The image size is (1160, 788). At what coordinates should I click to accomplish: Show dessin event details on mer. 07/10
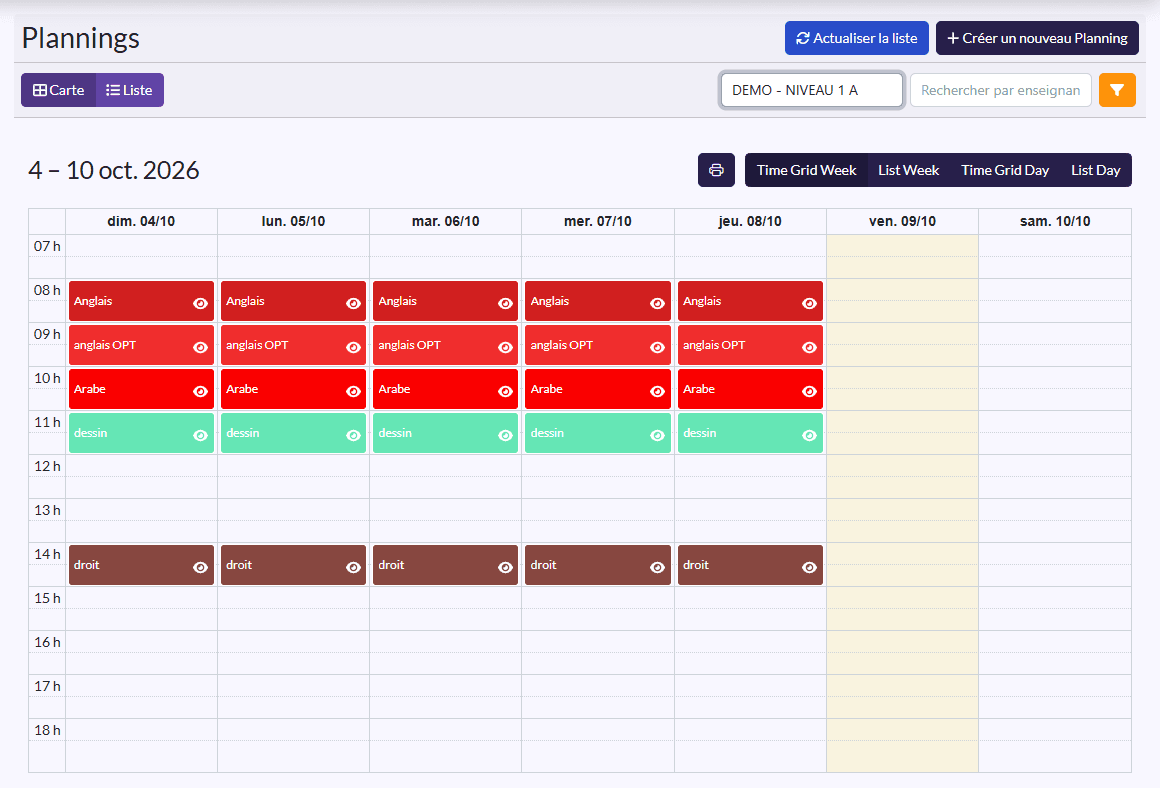point(657,435)
